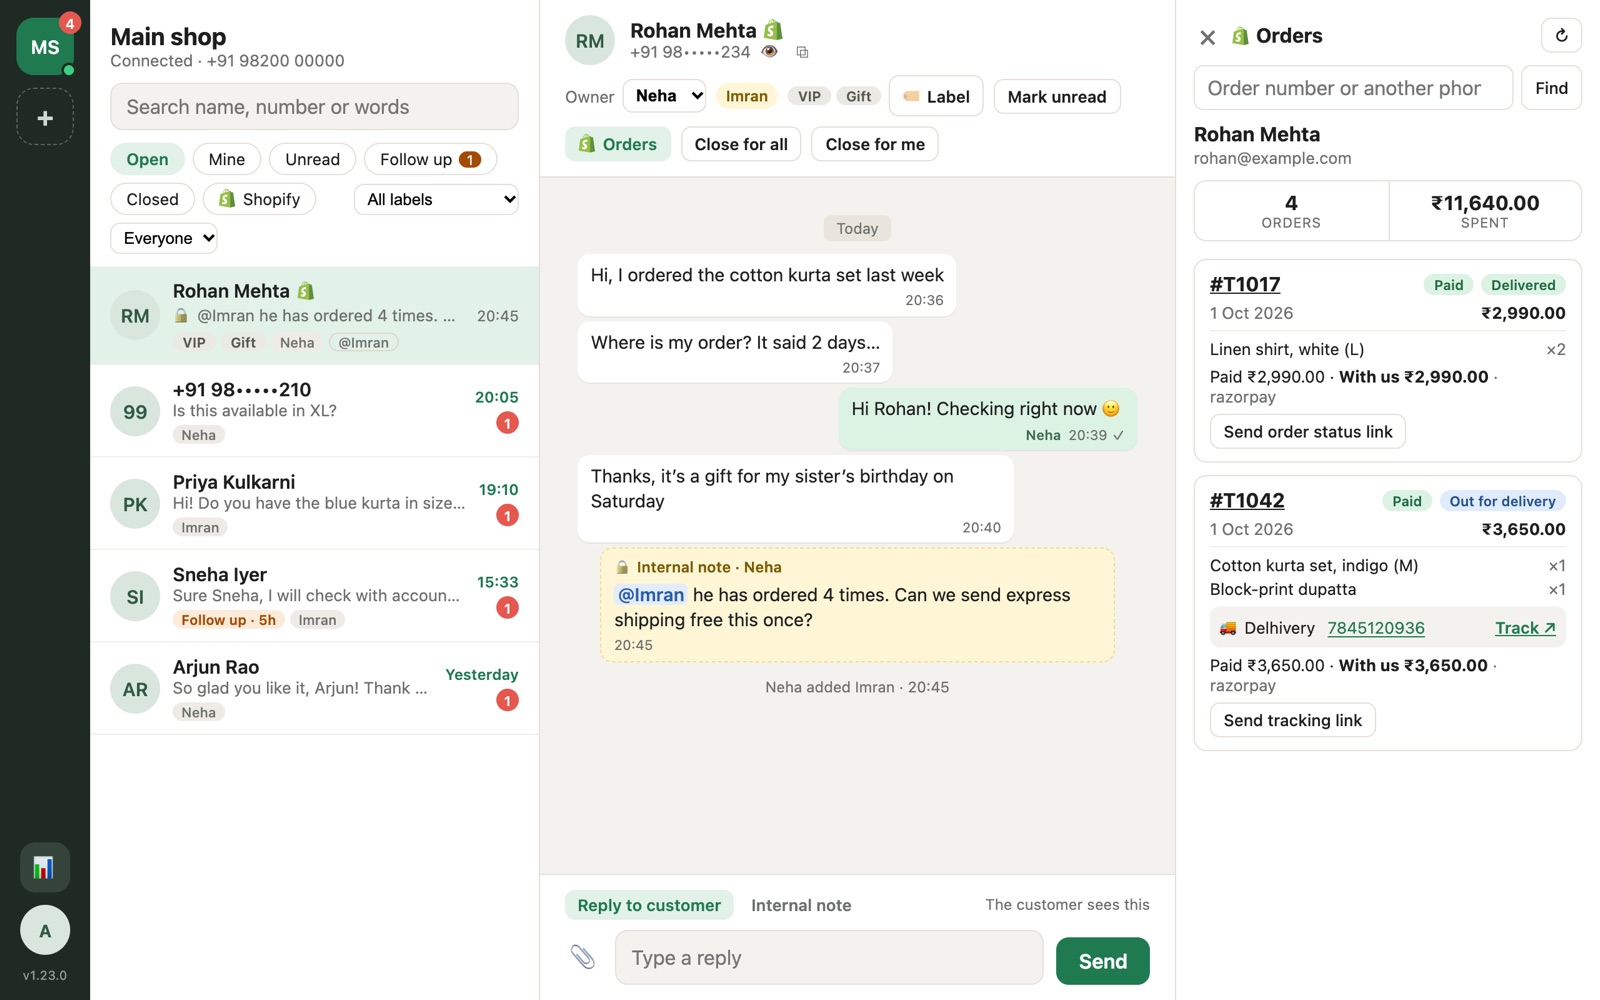Open order #T1017 link
1600x1000 pixels.
tap(1245, 284)
